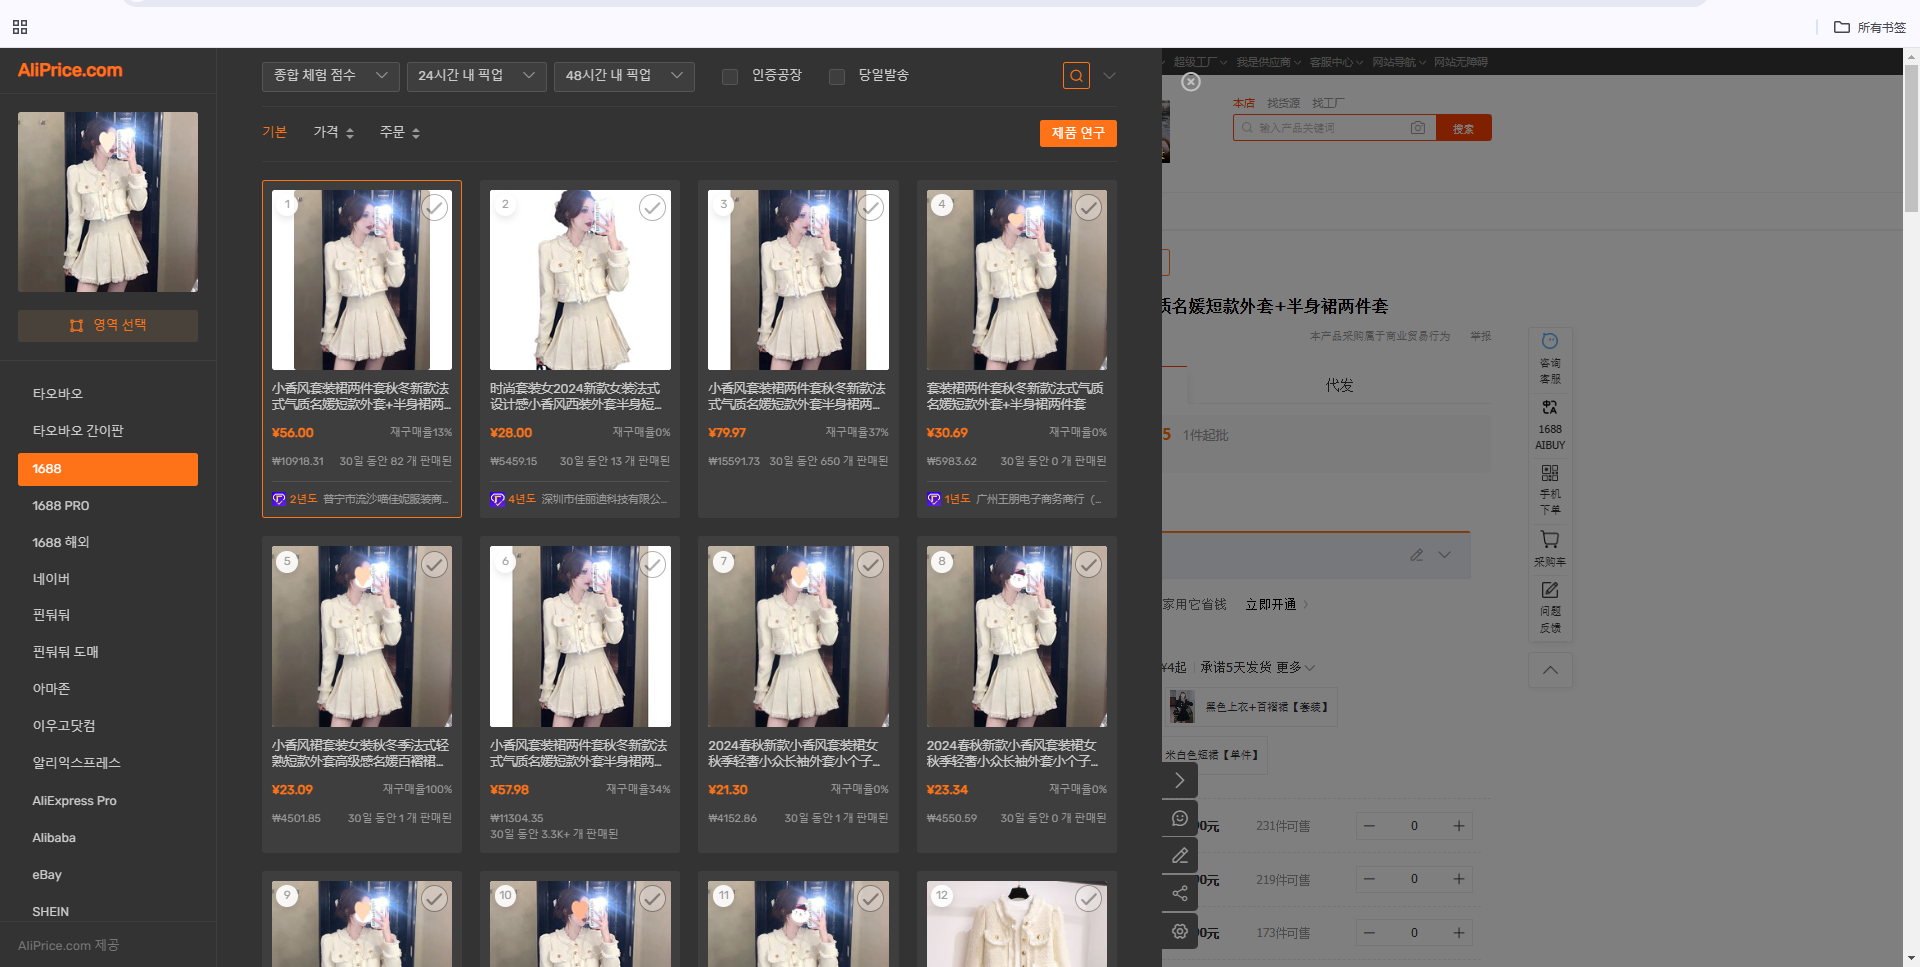Click plus for the 231件可售 row
Screen dimensions: 1920x967
(x=1459, y=826)
